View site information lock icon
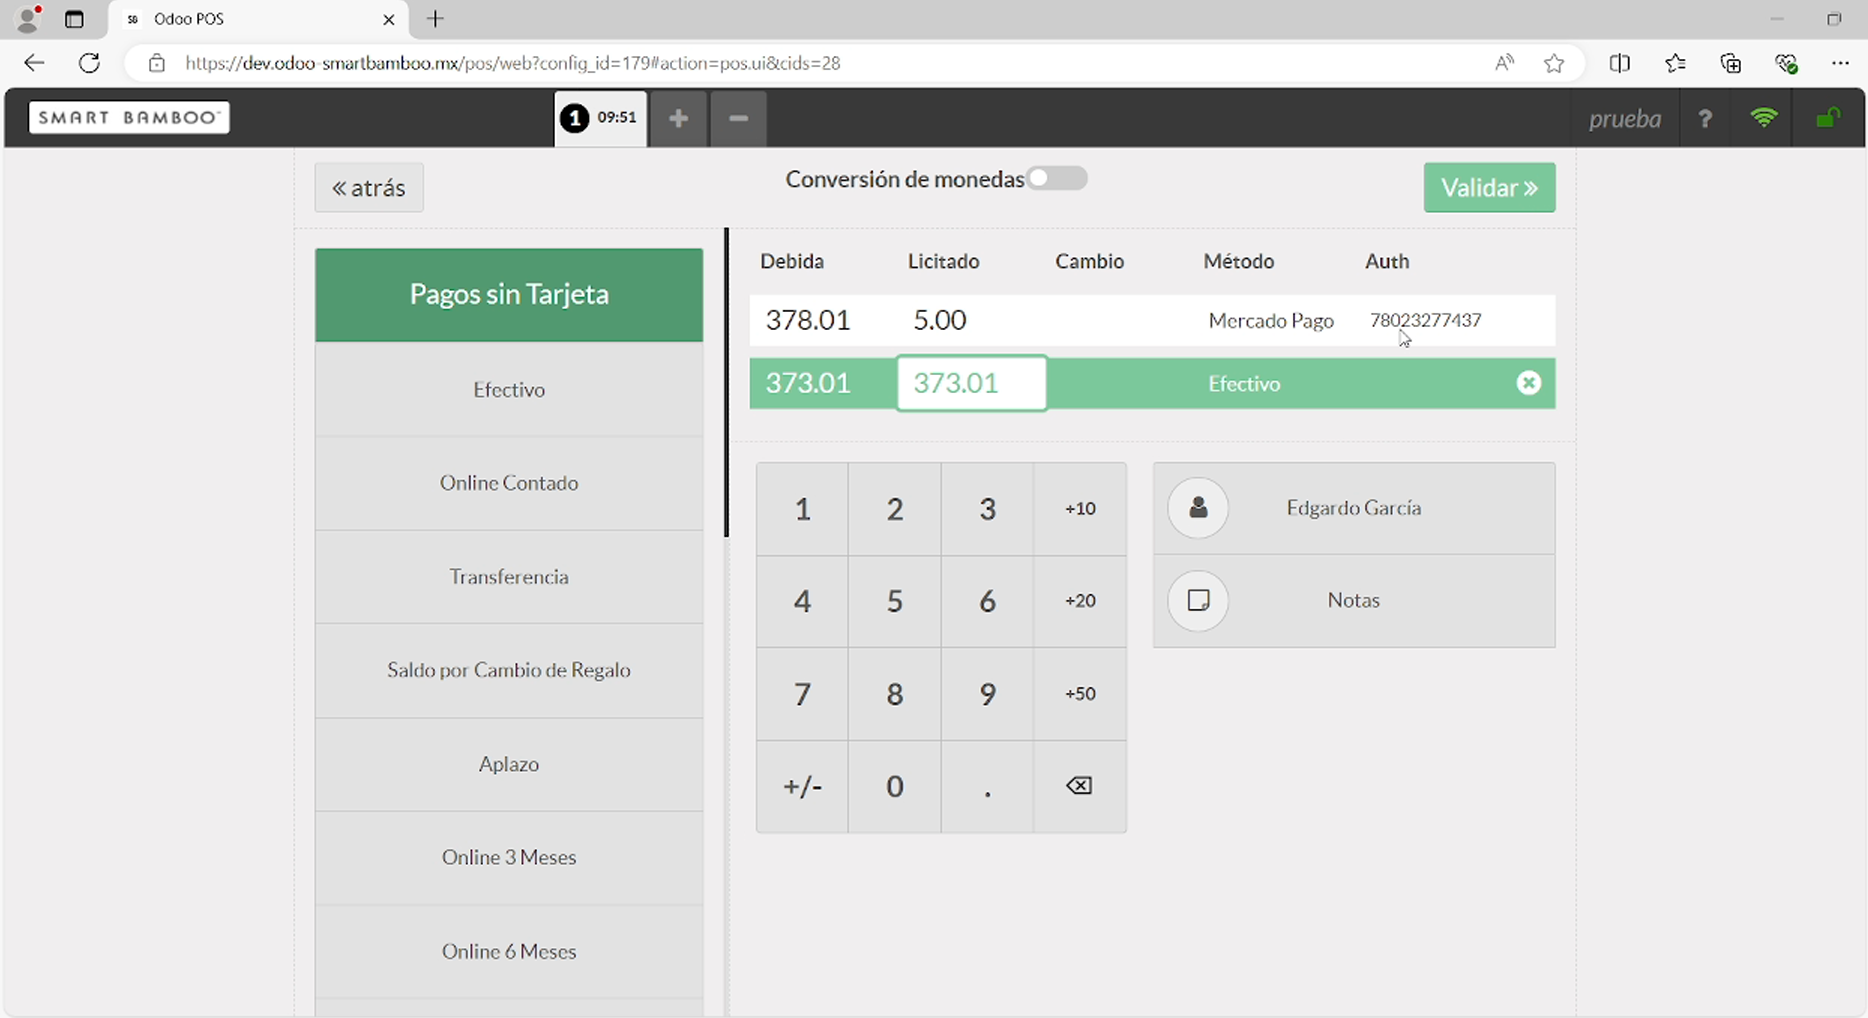The width and height of the screenshot is (1868, 1018). (156, 63)
